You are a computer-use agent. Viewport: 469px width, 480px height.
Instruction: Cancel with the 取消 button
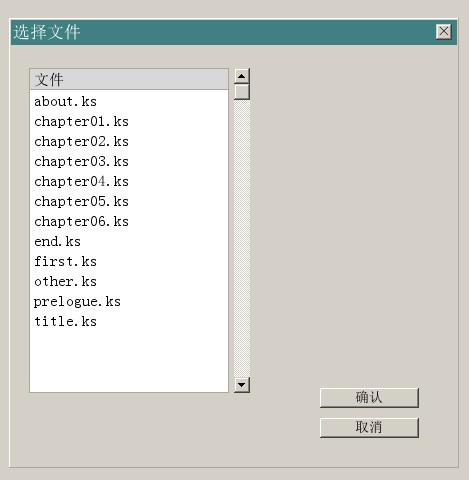369,427
